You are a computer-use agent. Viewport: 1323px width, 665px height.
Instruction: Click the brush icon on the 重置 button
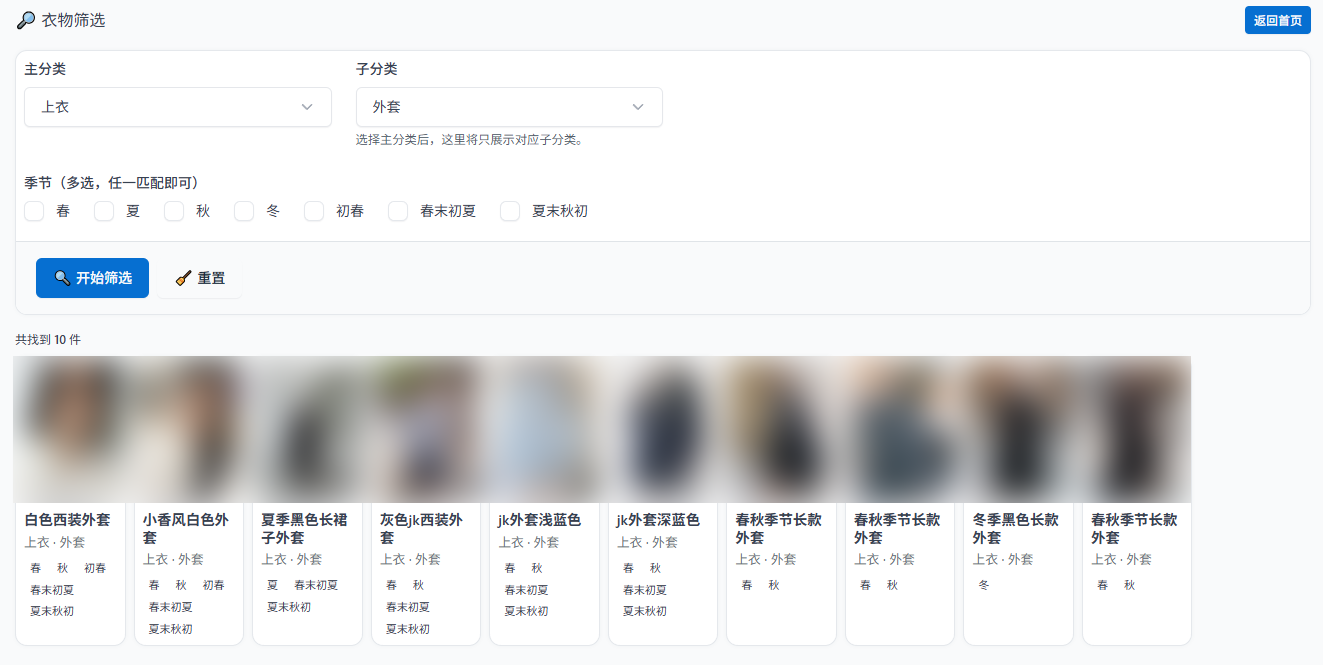(x=182, y=278)
